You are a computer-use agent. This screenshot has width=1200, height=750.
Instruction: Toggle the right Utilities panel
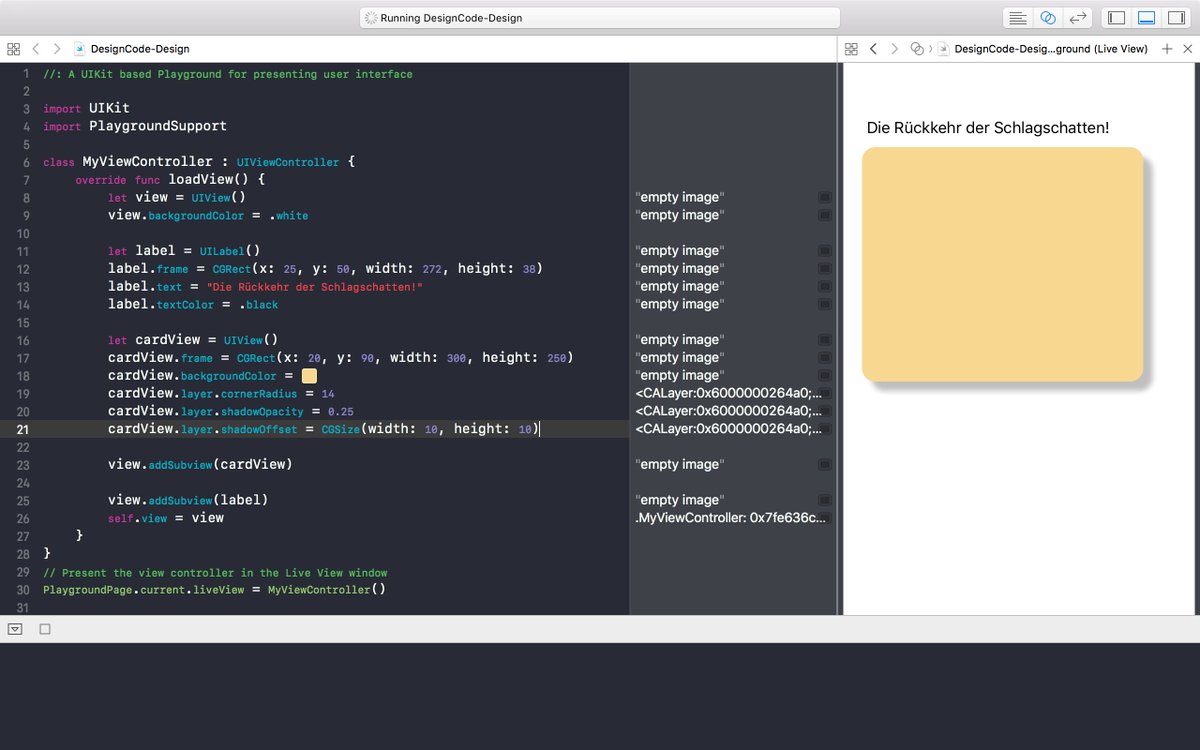[x=1176, y=18]
